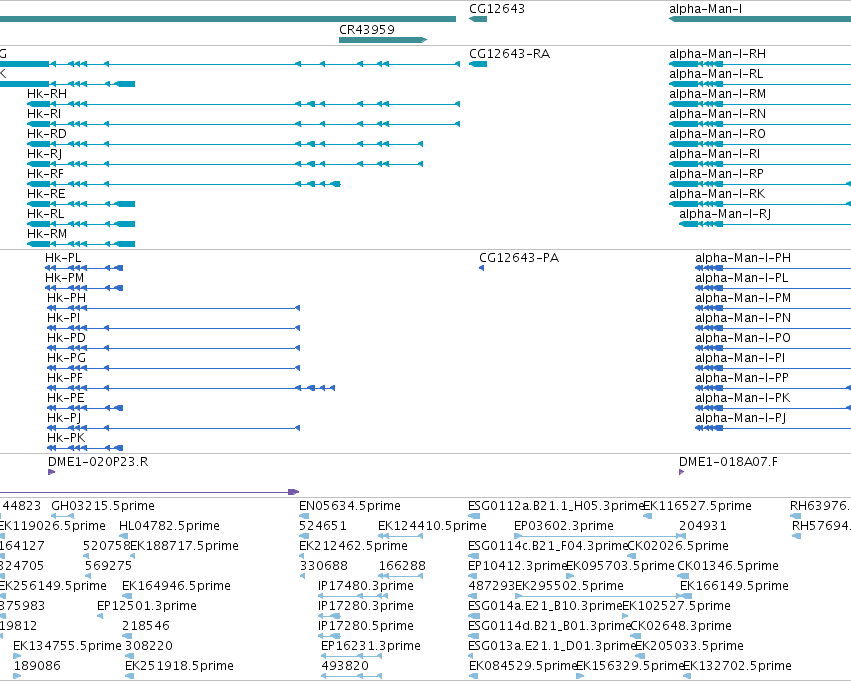The height and width of the screenshot is (681, 851).
Task: Click the alpha-Man-I-RI transcript label
Action: point(714,154)
